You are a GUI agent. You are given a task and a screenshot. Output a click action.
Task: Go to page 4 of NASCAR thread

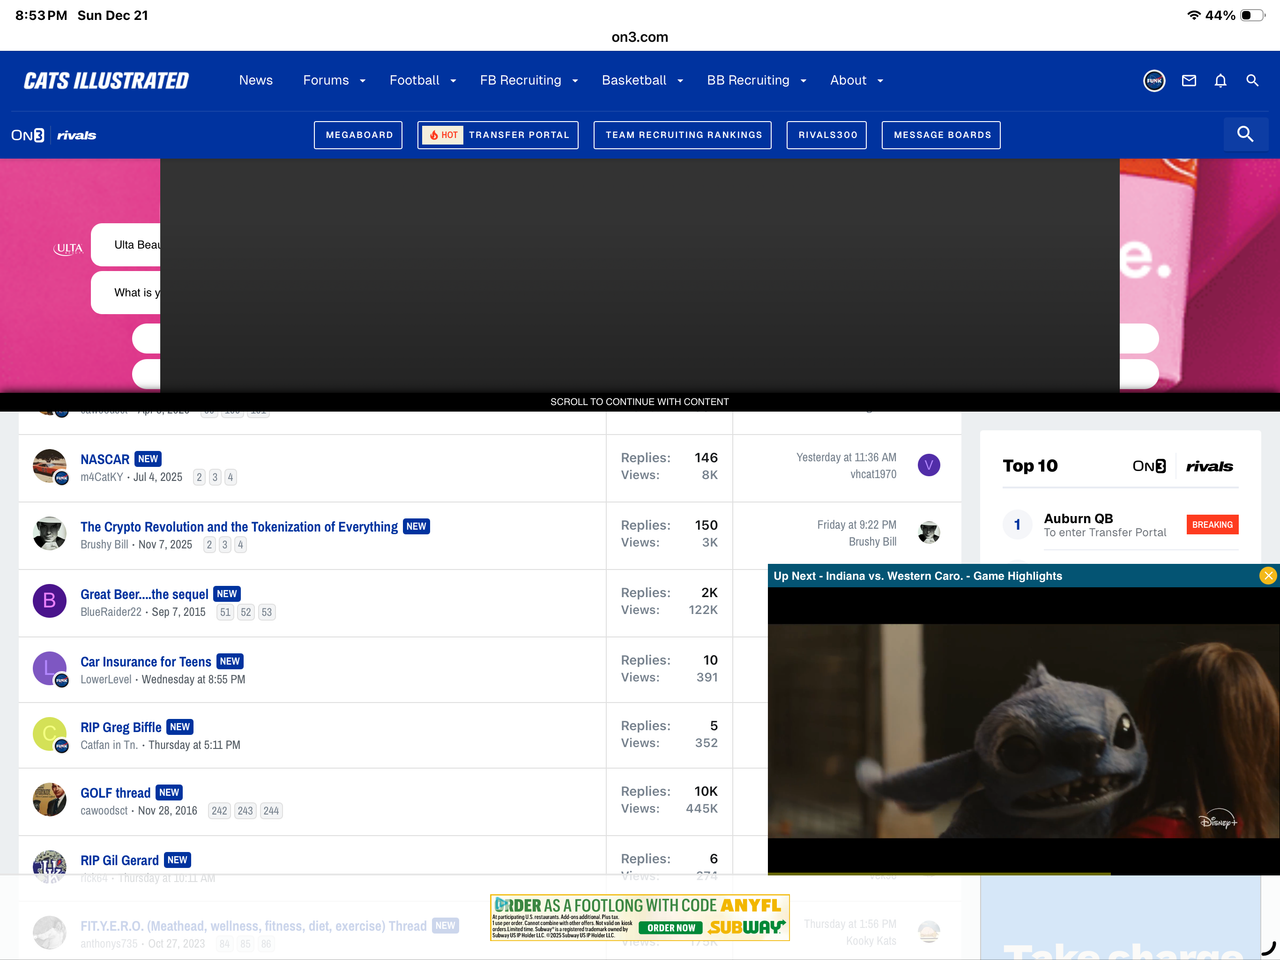point(230,477)
